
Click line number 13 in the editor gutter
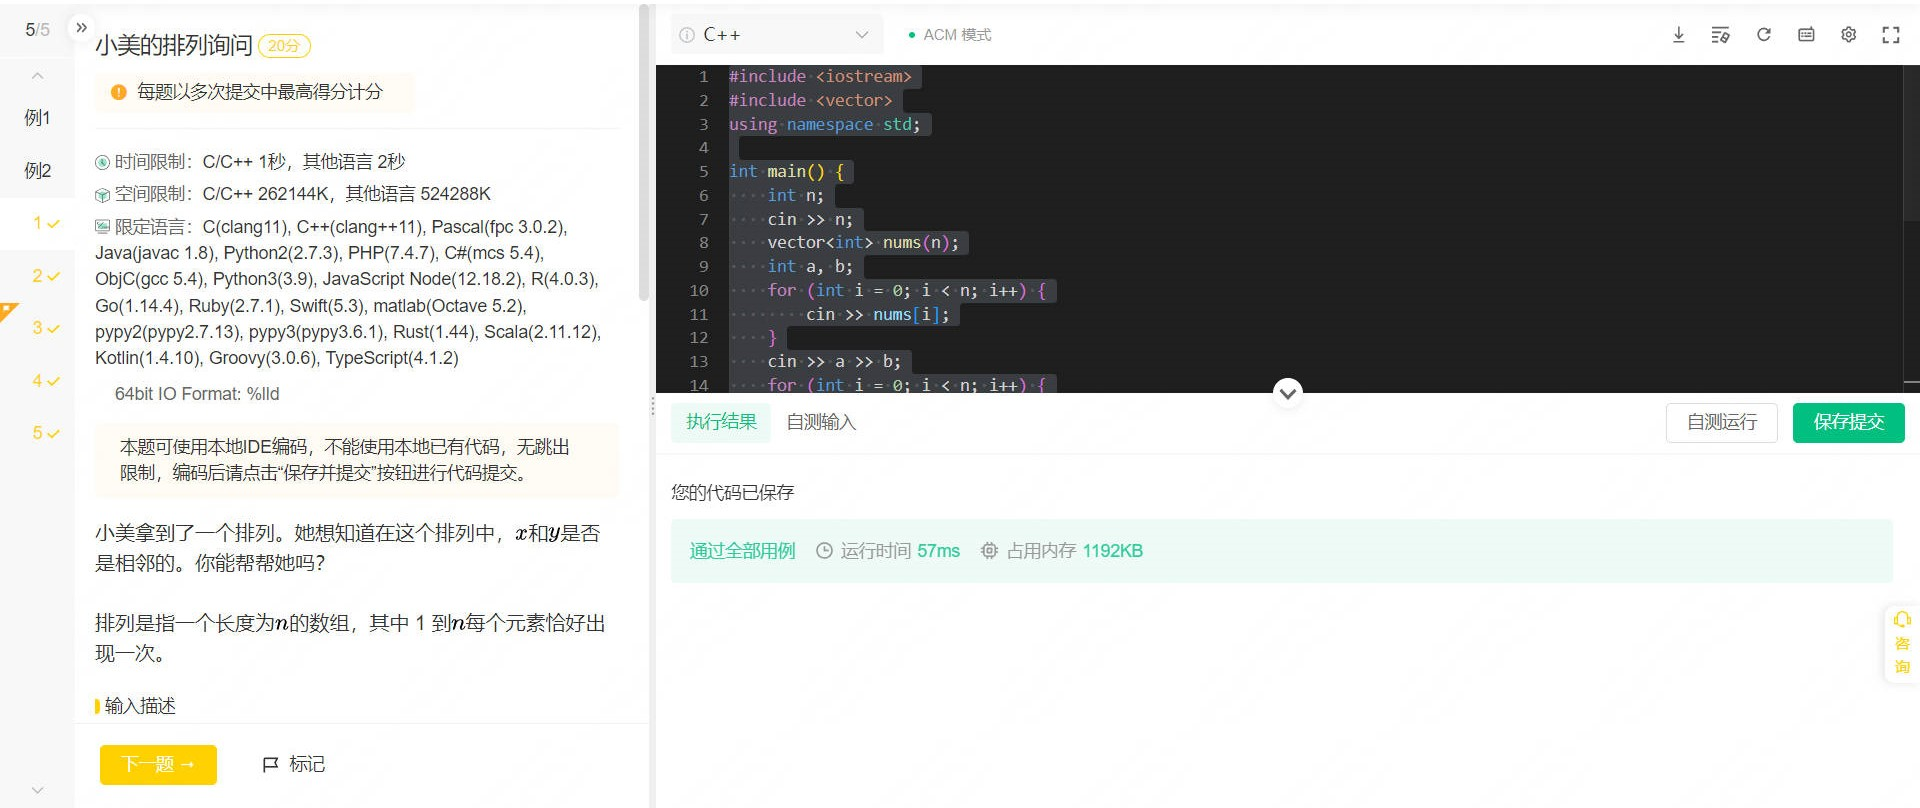(x=699, y=362)
